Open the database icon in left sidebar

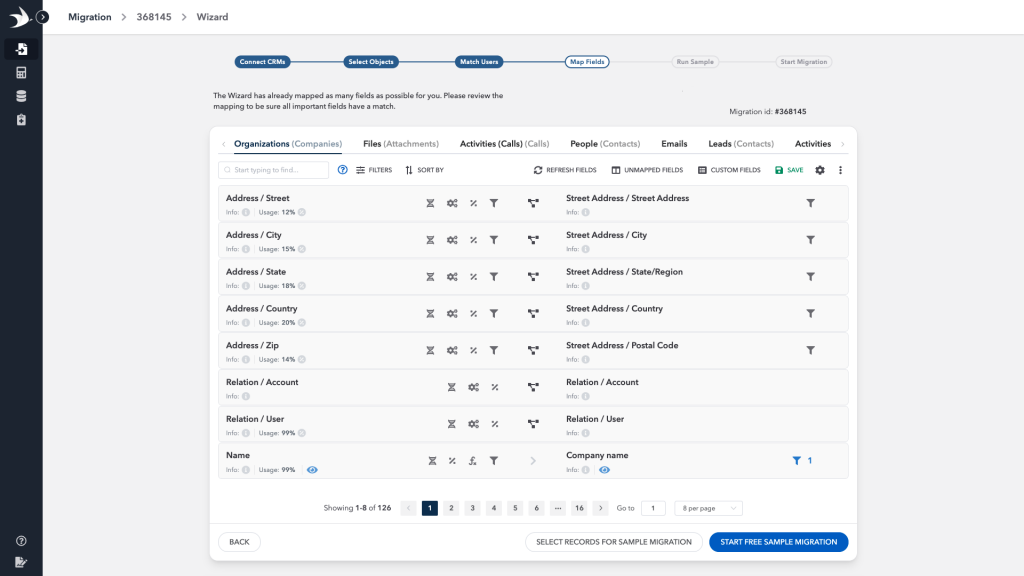[21, 96]
